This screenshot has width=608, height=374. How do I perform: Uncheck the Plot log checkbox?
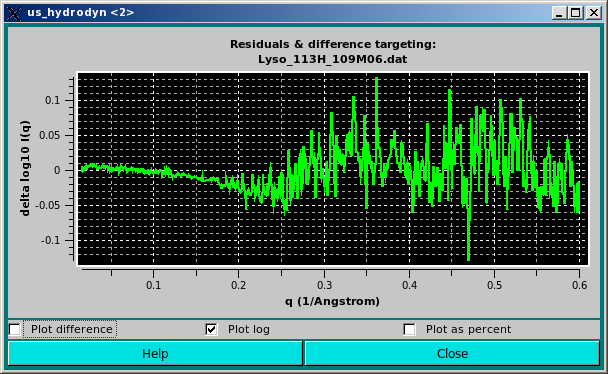pyautogui.click(x=211, y=329)
